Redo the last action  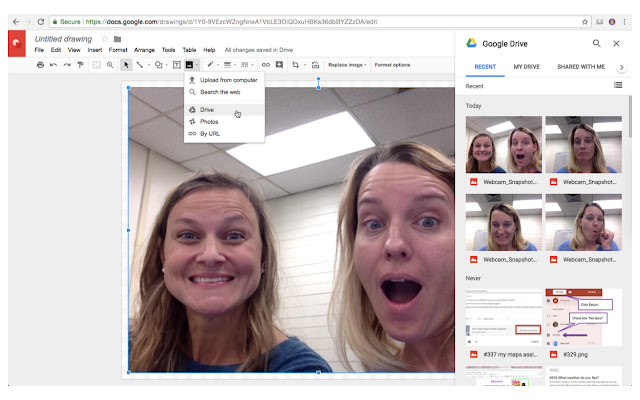(x=67, y=64)
